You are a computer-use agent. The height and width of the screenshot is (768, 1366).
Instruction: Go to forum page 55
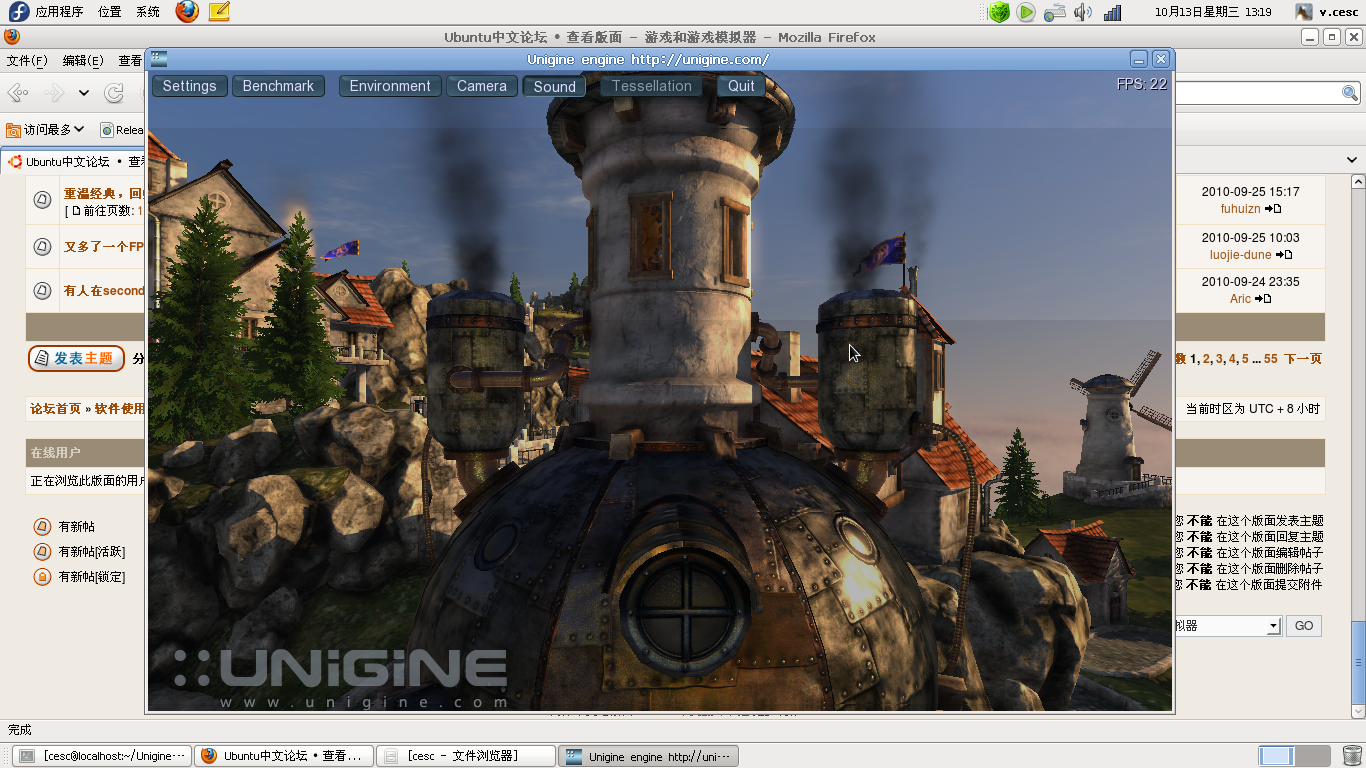point(1270,359)
